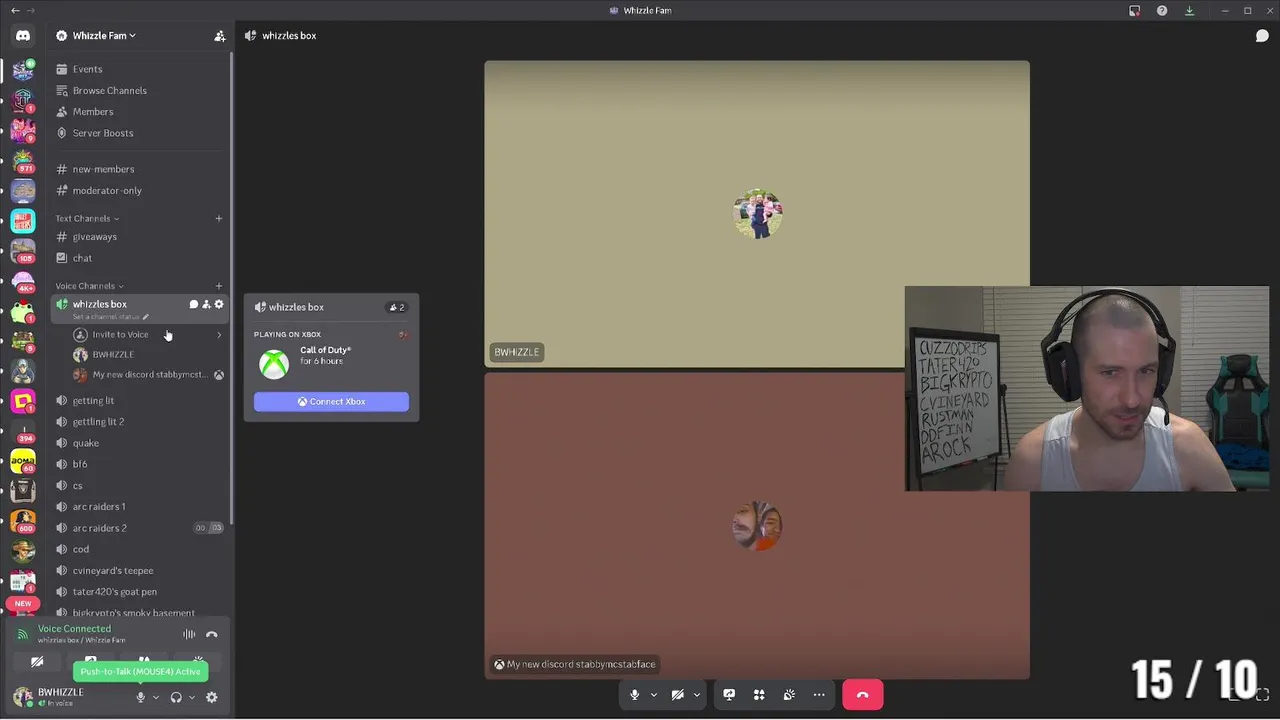Disconnect using phone icon in Voice Connected panel
This screenshot has width=1280, height=720.
tap(211, 634)
